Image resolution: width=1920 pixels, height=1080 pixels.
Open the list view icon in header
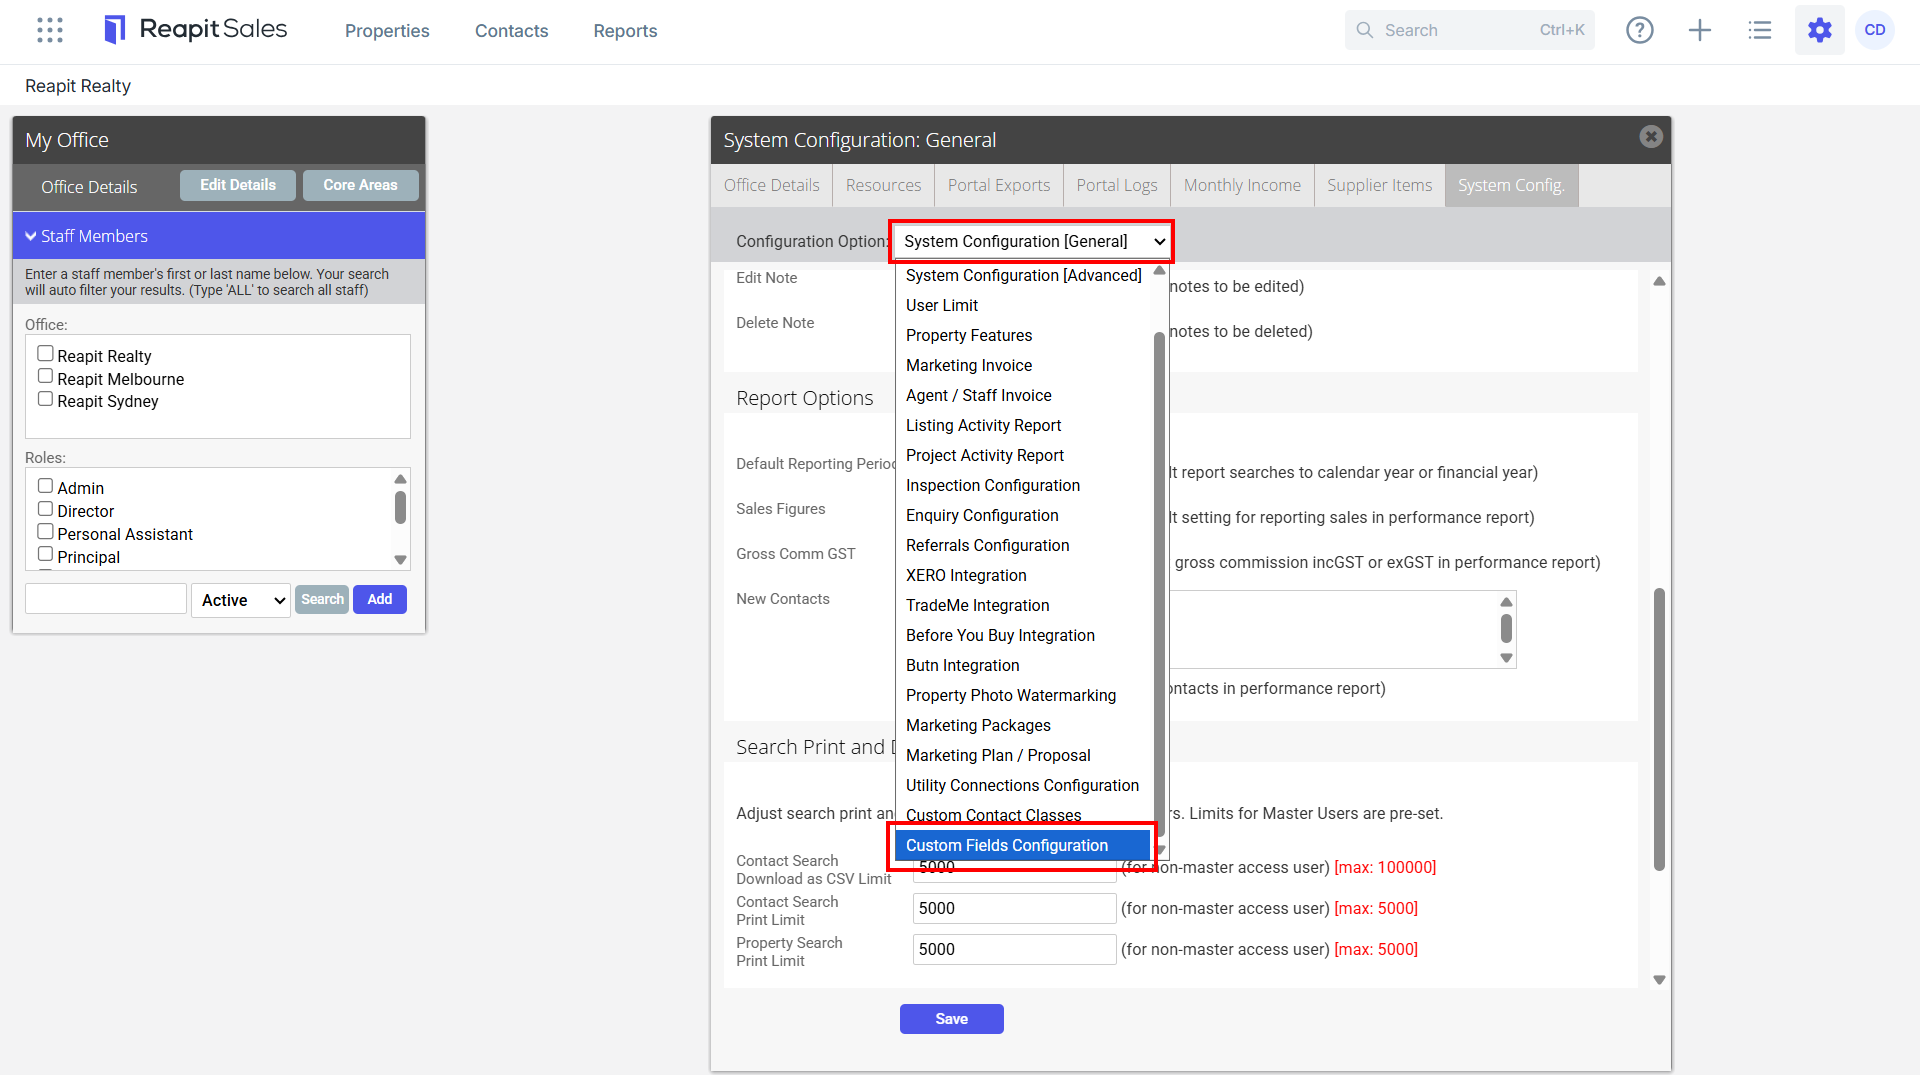click(1760, 30)
